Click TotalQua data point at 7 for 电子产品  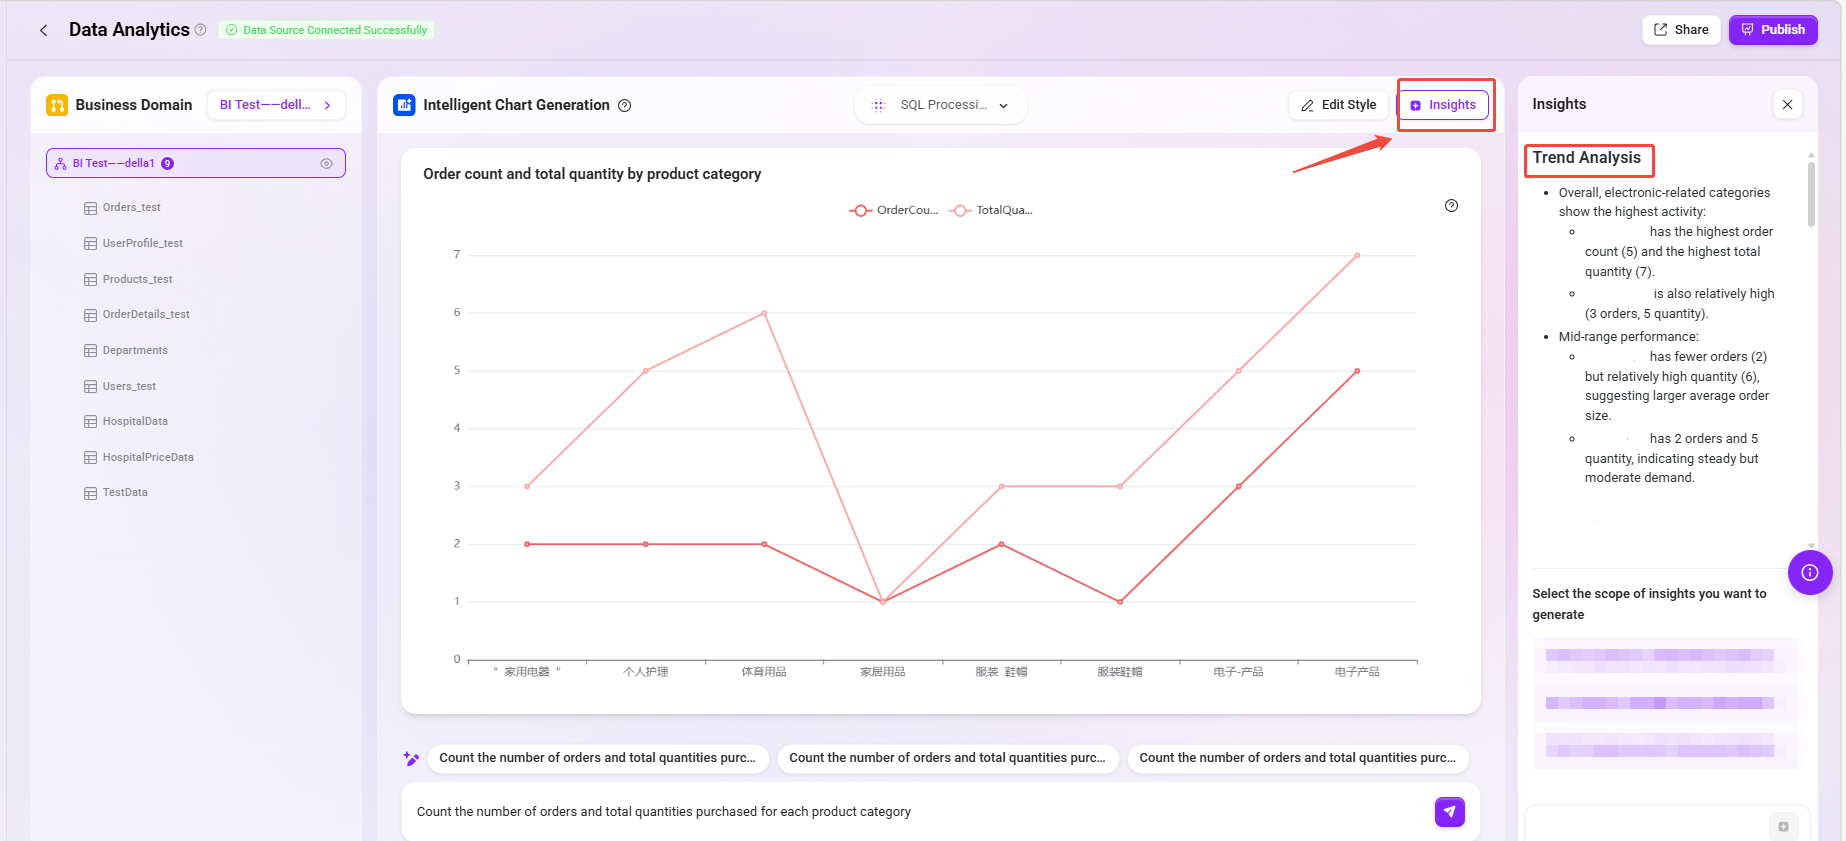pyautogui.click(x=1357, y=255)
